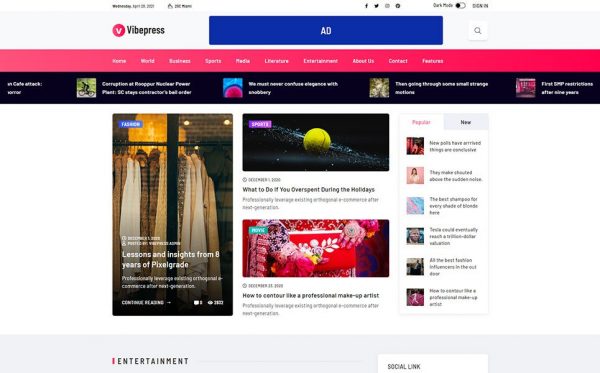Open the red bridal make-up article image
This screenshot has width=600, height=373.
(316, 248)
